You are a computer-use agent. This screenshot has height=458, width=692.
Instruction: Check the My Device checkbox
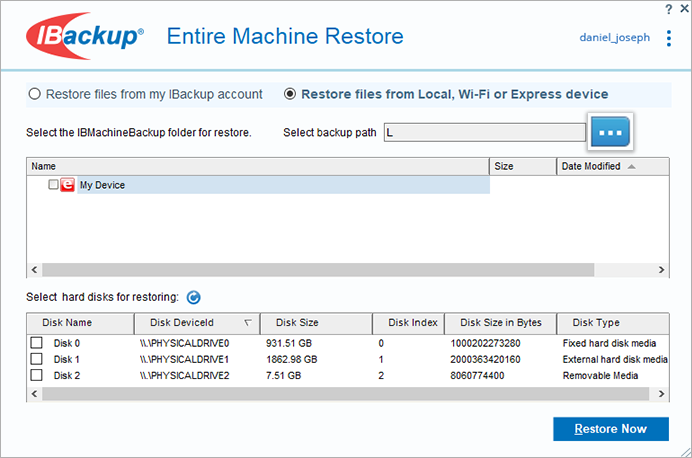point(53,184)
